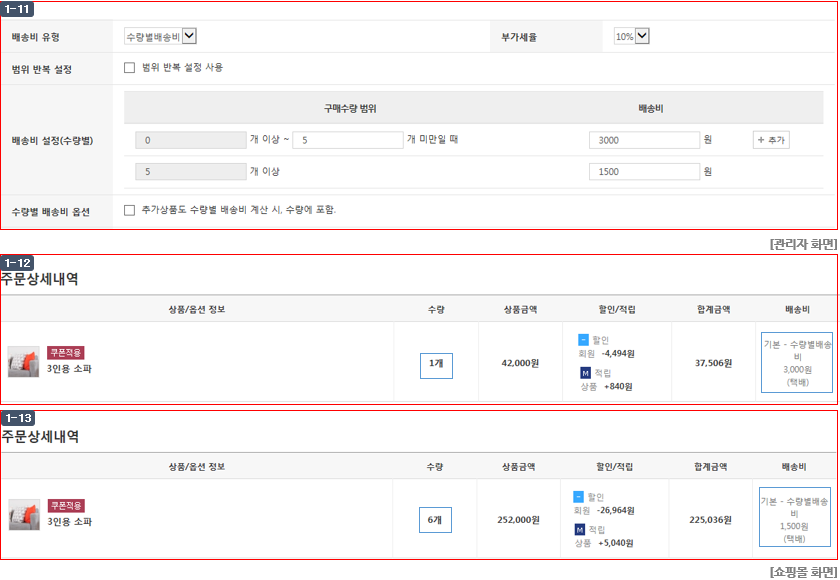
Task: Click the product reward value +5,040원
Action: coord(616,543)
